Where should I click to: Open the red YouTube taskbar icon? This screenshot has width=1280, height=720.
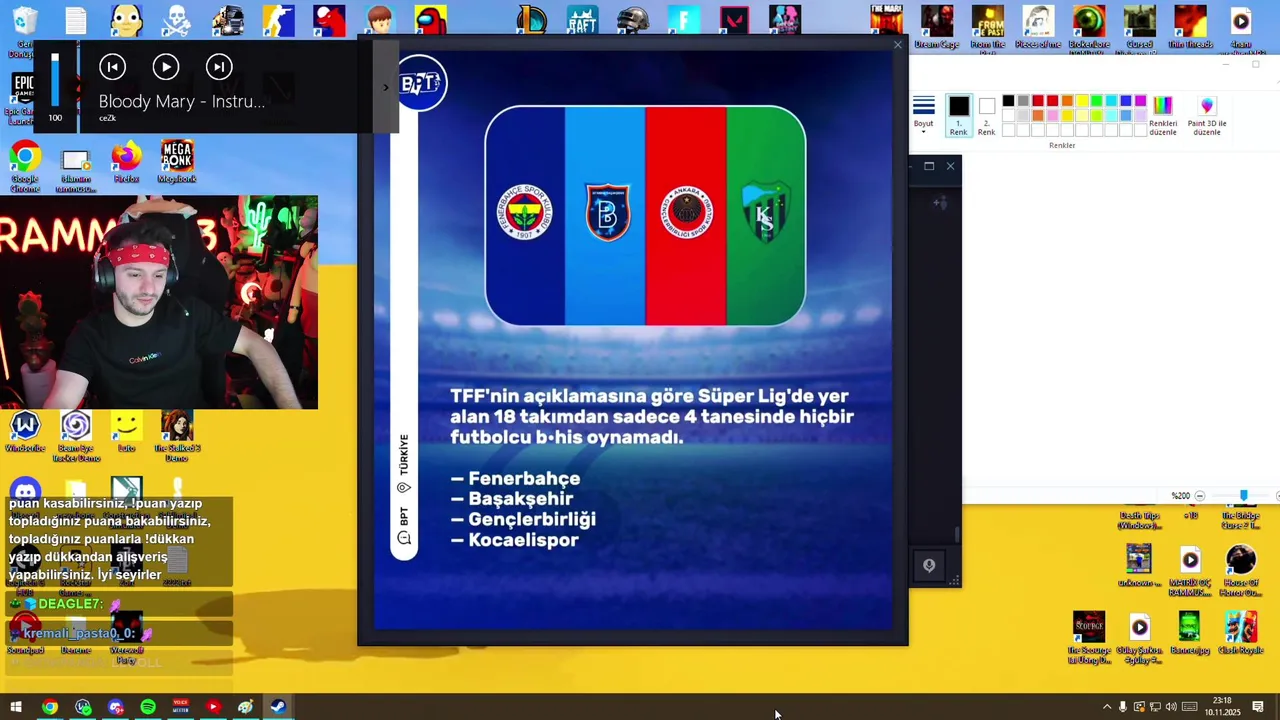[212, 707]
